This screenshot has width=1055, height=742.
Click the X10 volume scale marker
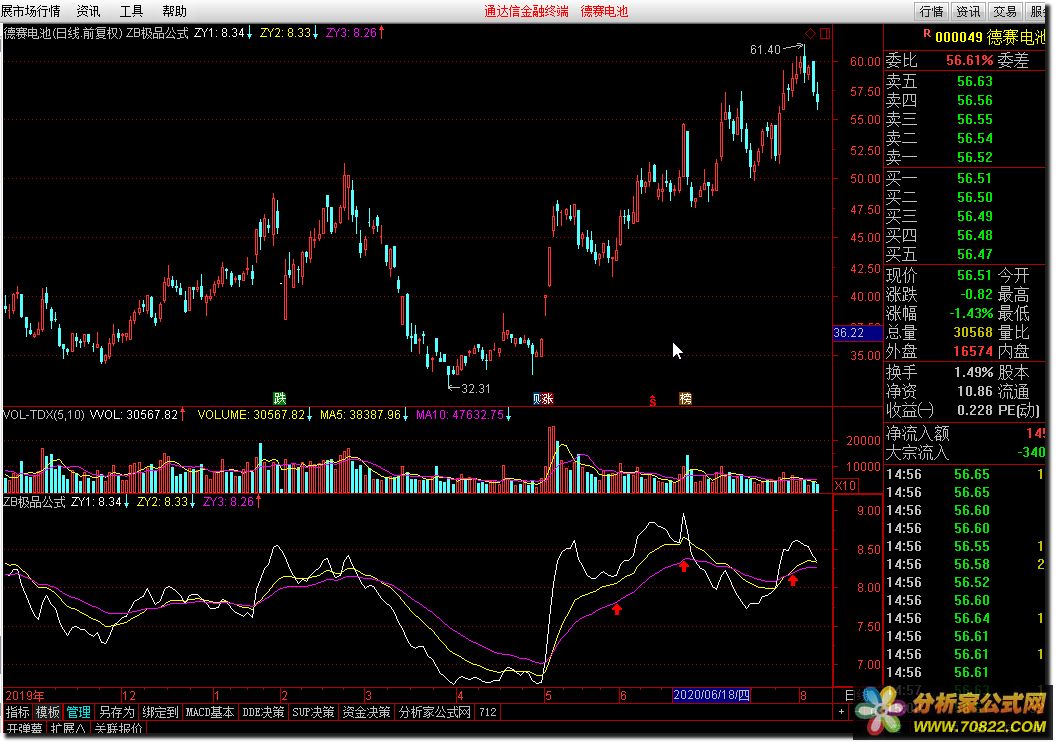point(845,485)
